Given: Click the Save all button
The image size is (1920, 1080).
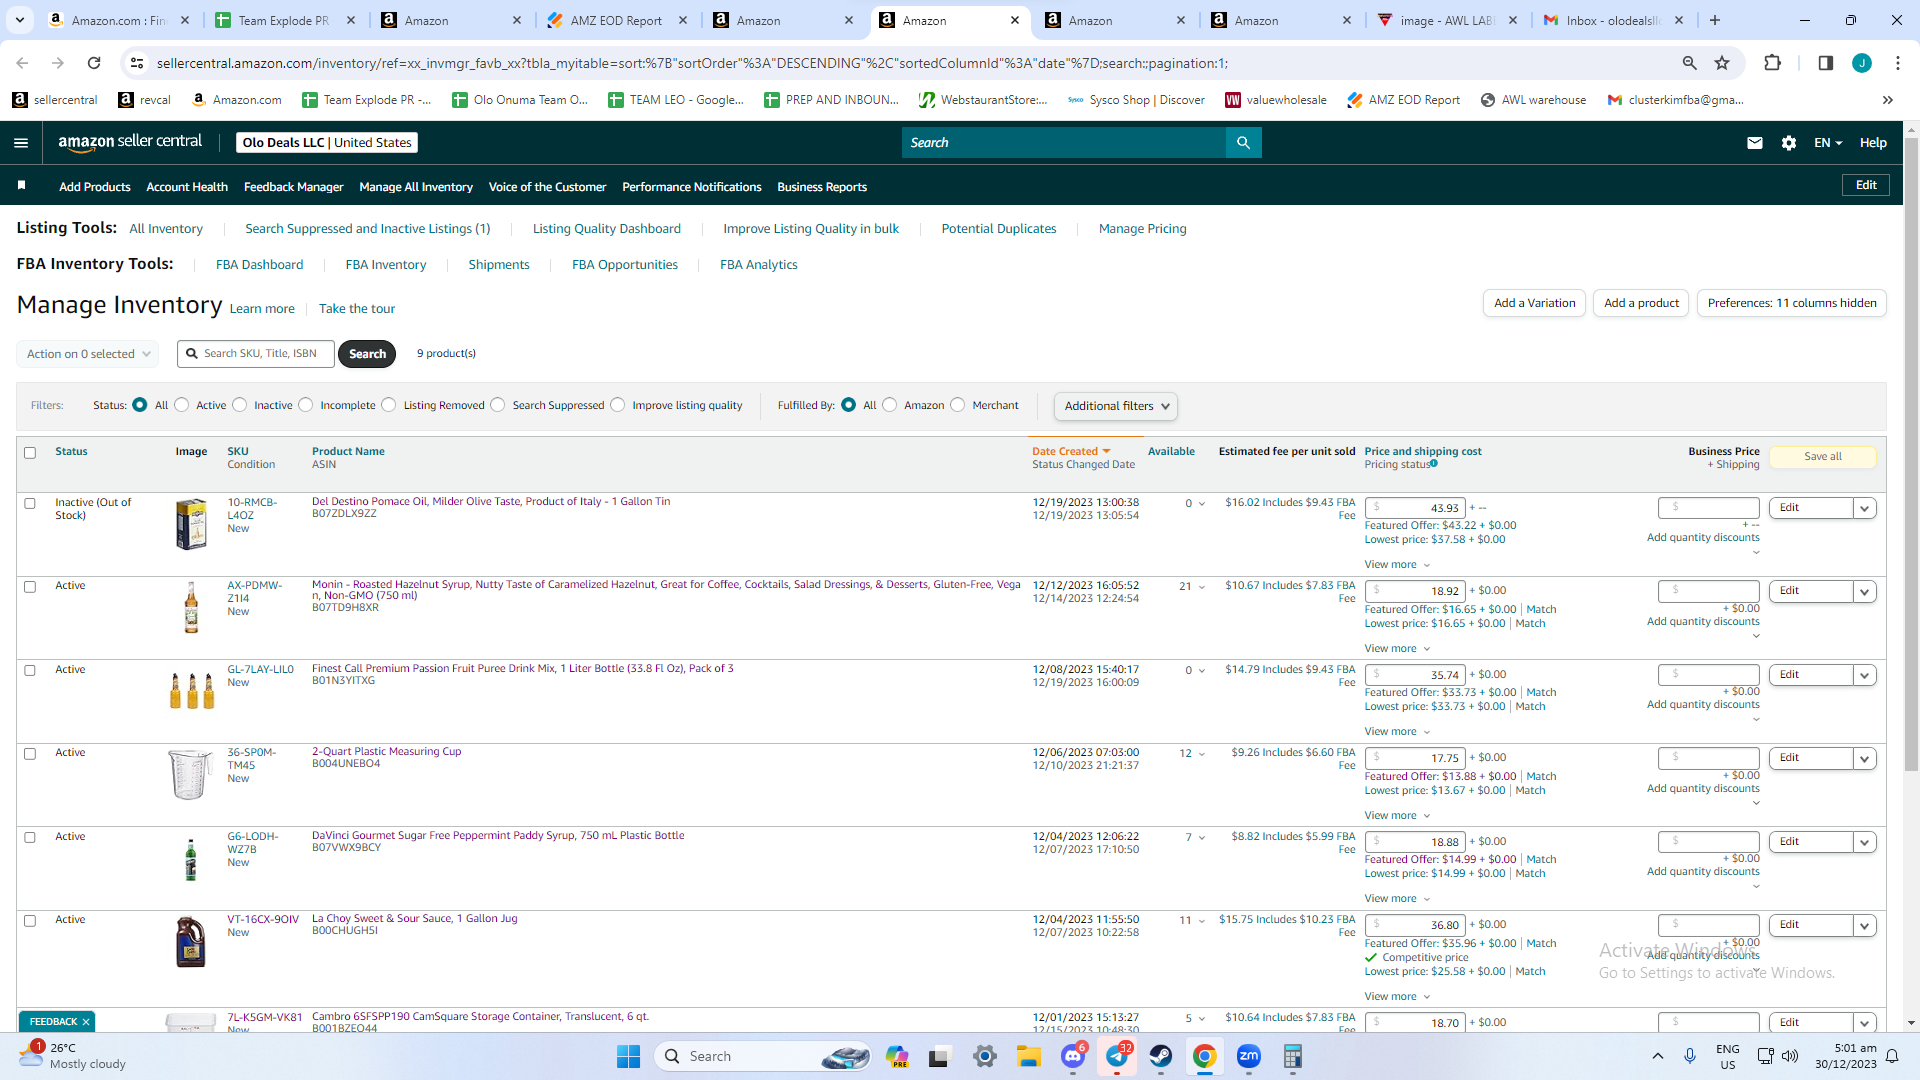Looking at the screenshot, I should pos(1823,456).
